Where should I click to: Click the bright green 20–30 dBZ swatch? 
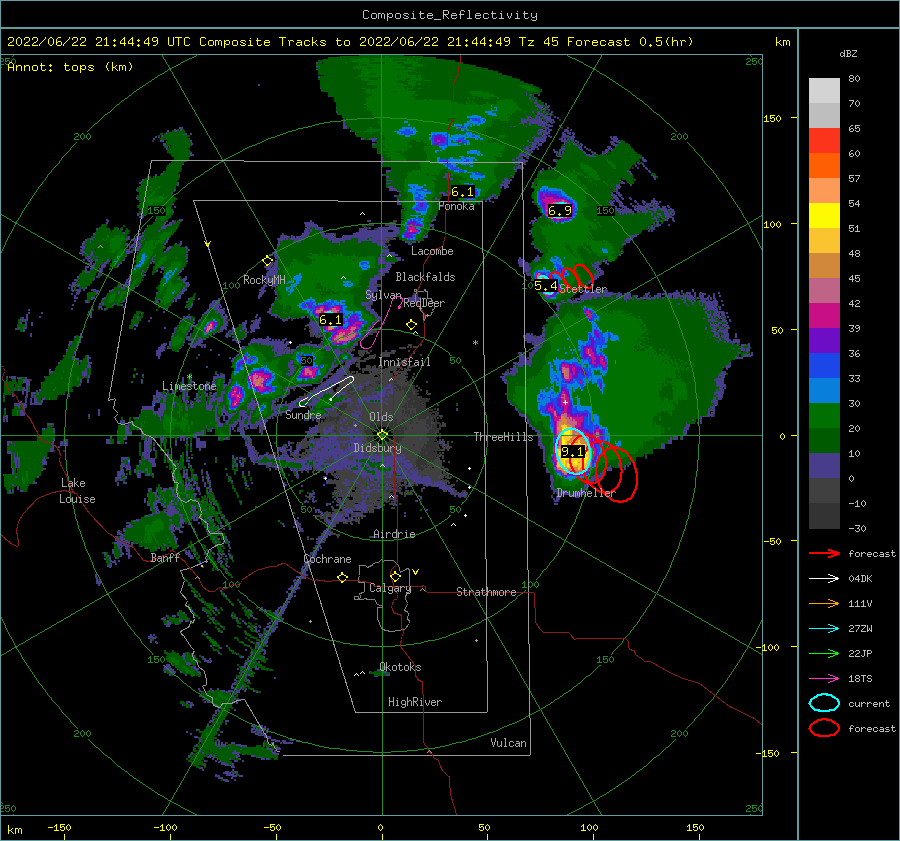[824, 416]
